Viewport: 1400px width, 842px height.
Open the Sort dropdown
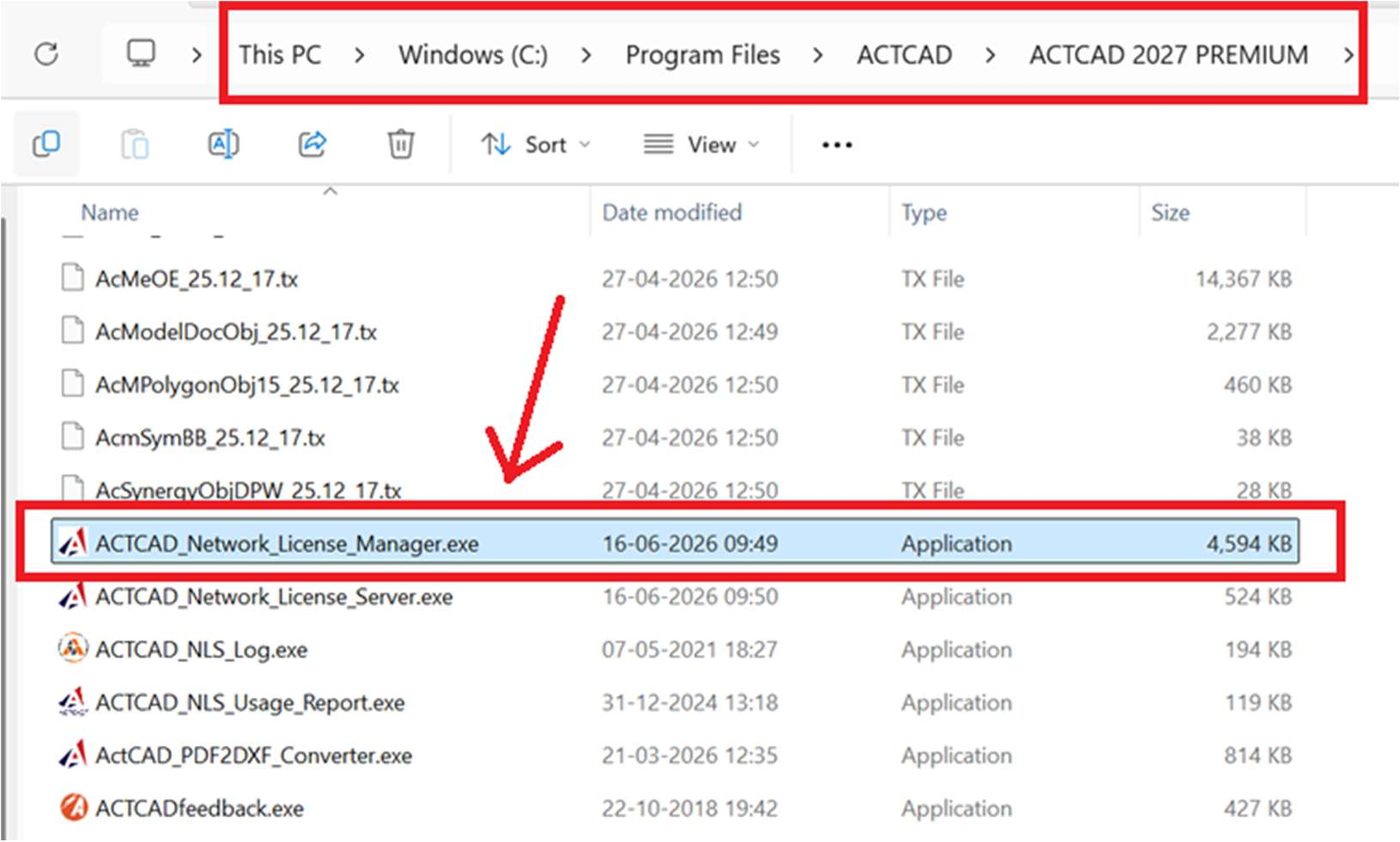[x=536, y=145]
